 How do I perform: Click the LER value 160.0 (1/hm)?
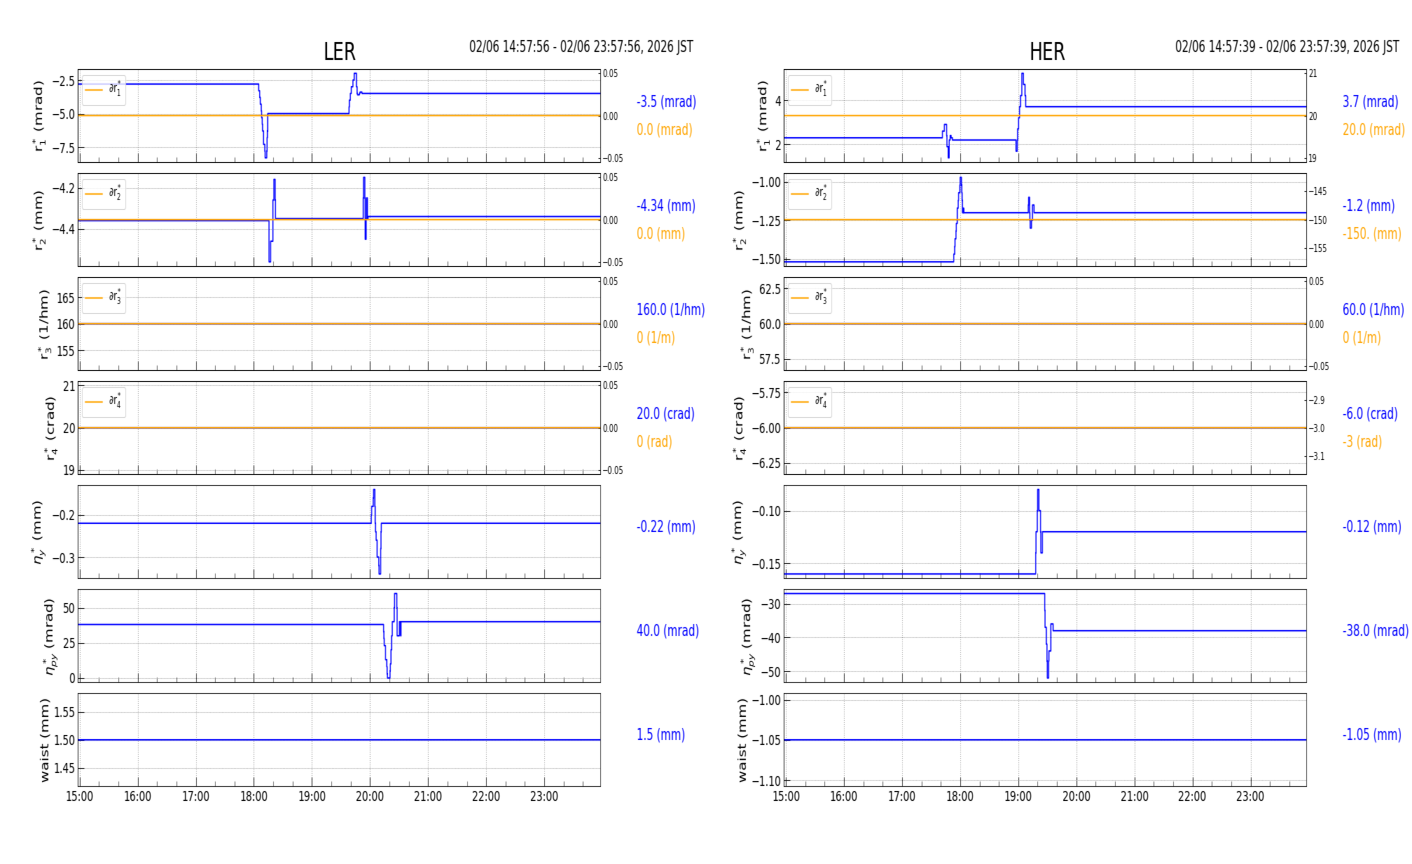pos(671,310)
